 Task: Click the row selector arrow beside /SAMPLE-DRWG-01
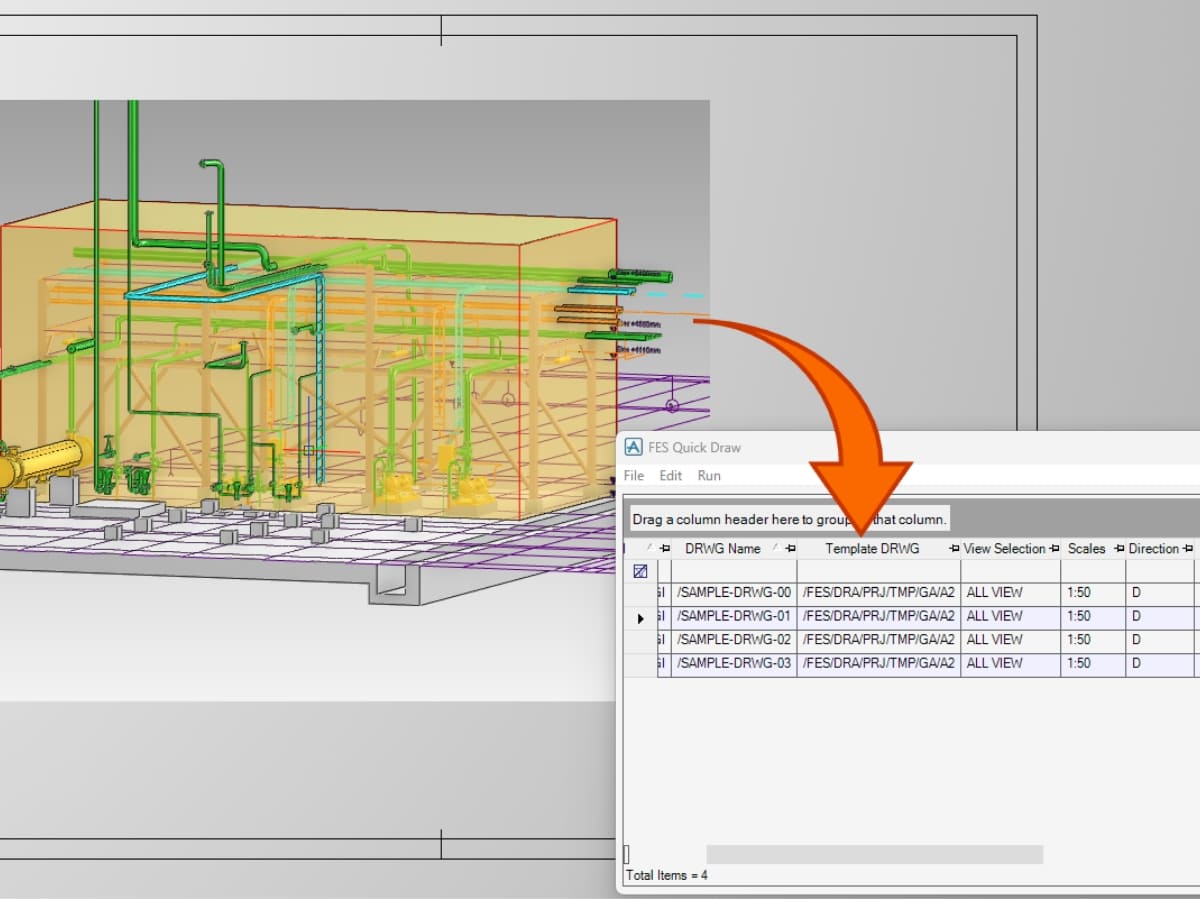(639, 616)
